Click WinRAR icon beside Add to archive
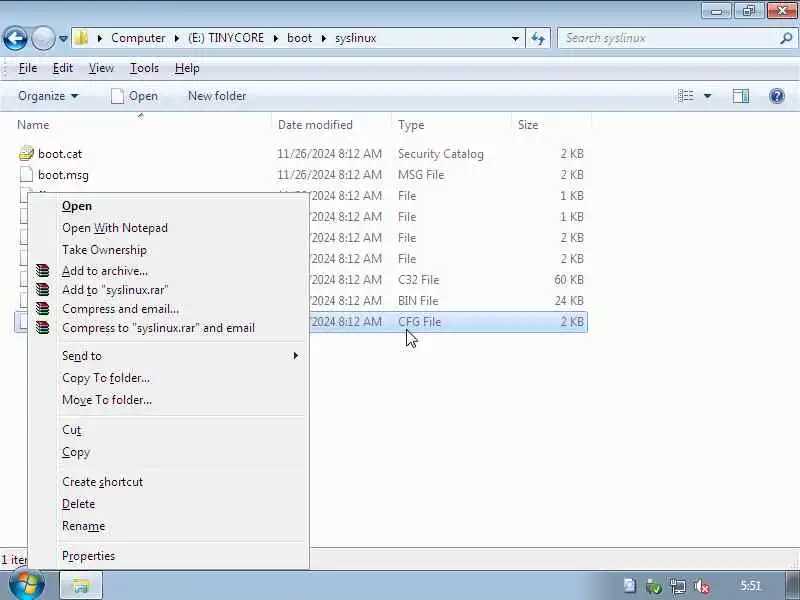The image size is (800, 600). tap(43, 270)
